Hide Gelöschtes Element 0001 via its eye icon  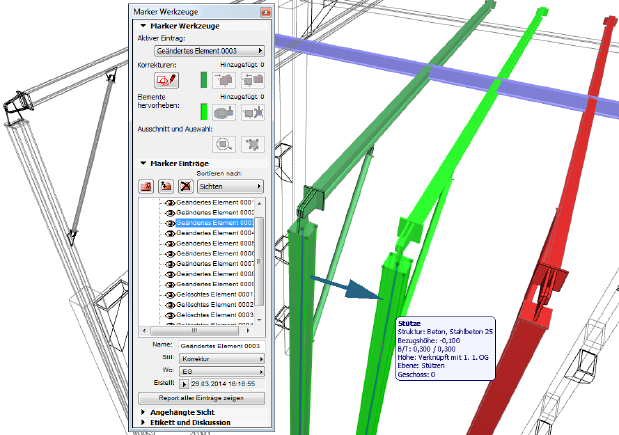tap(168, 294)
